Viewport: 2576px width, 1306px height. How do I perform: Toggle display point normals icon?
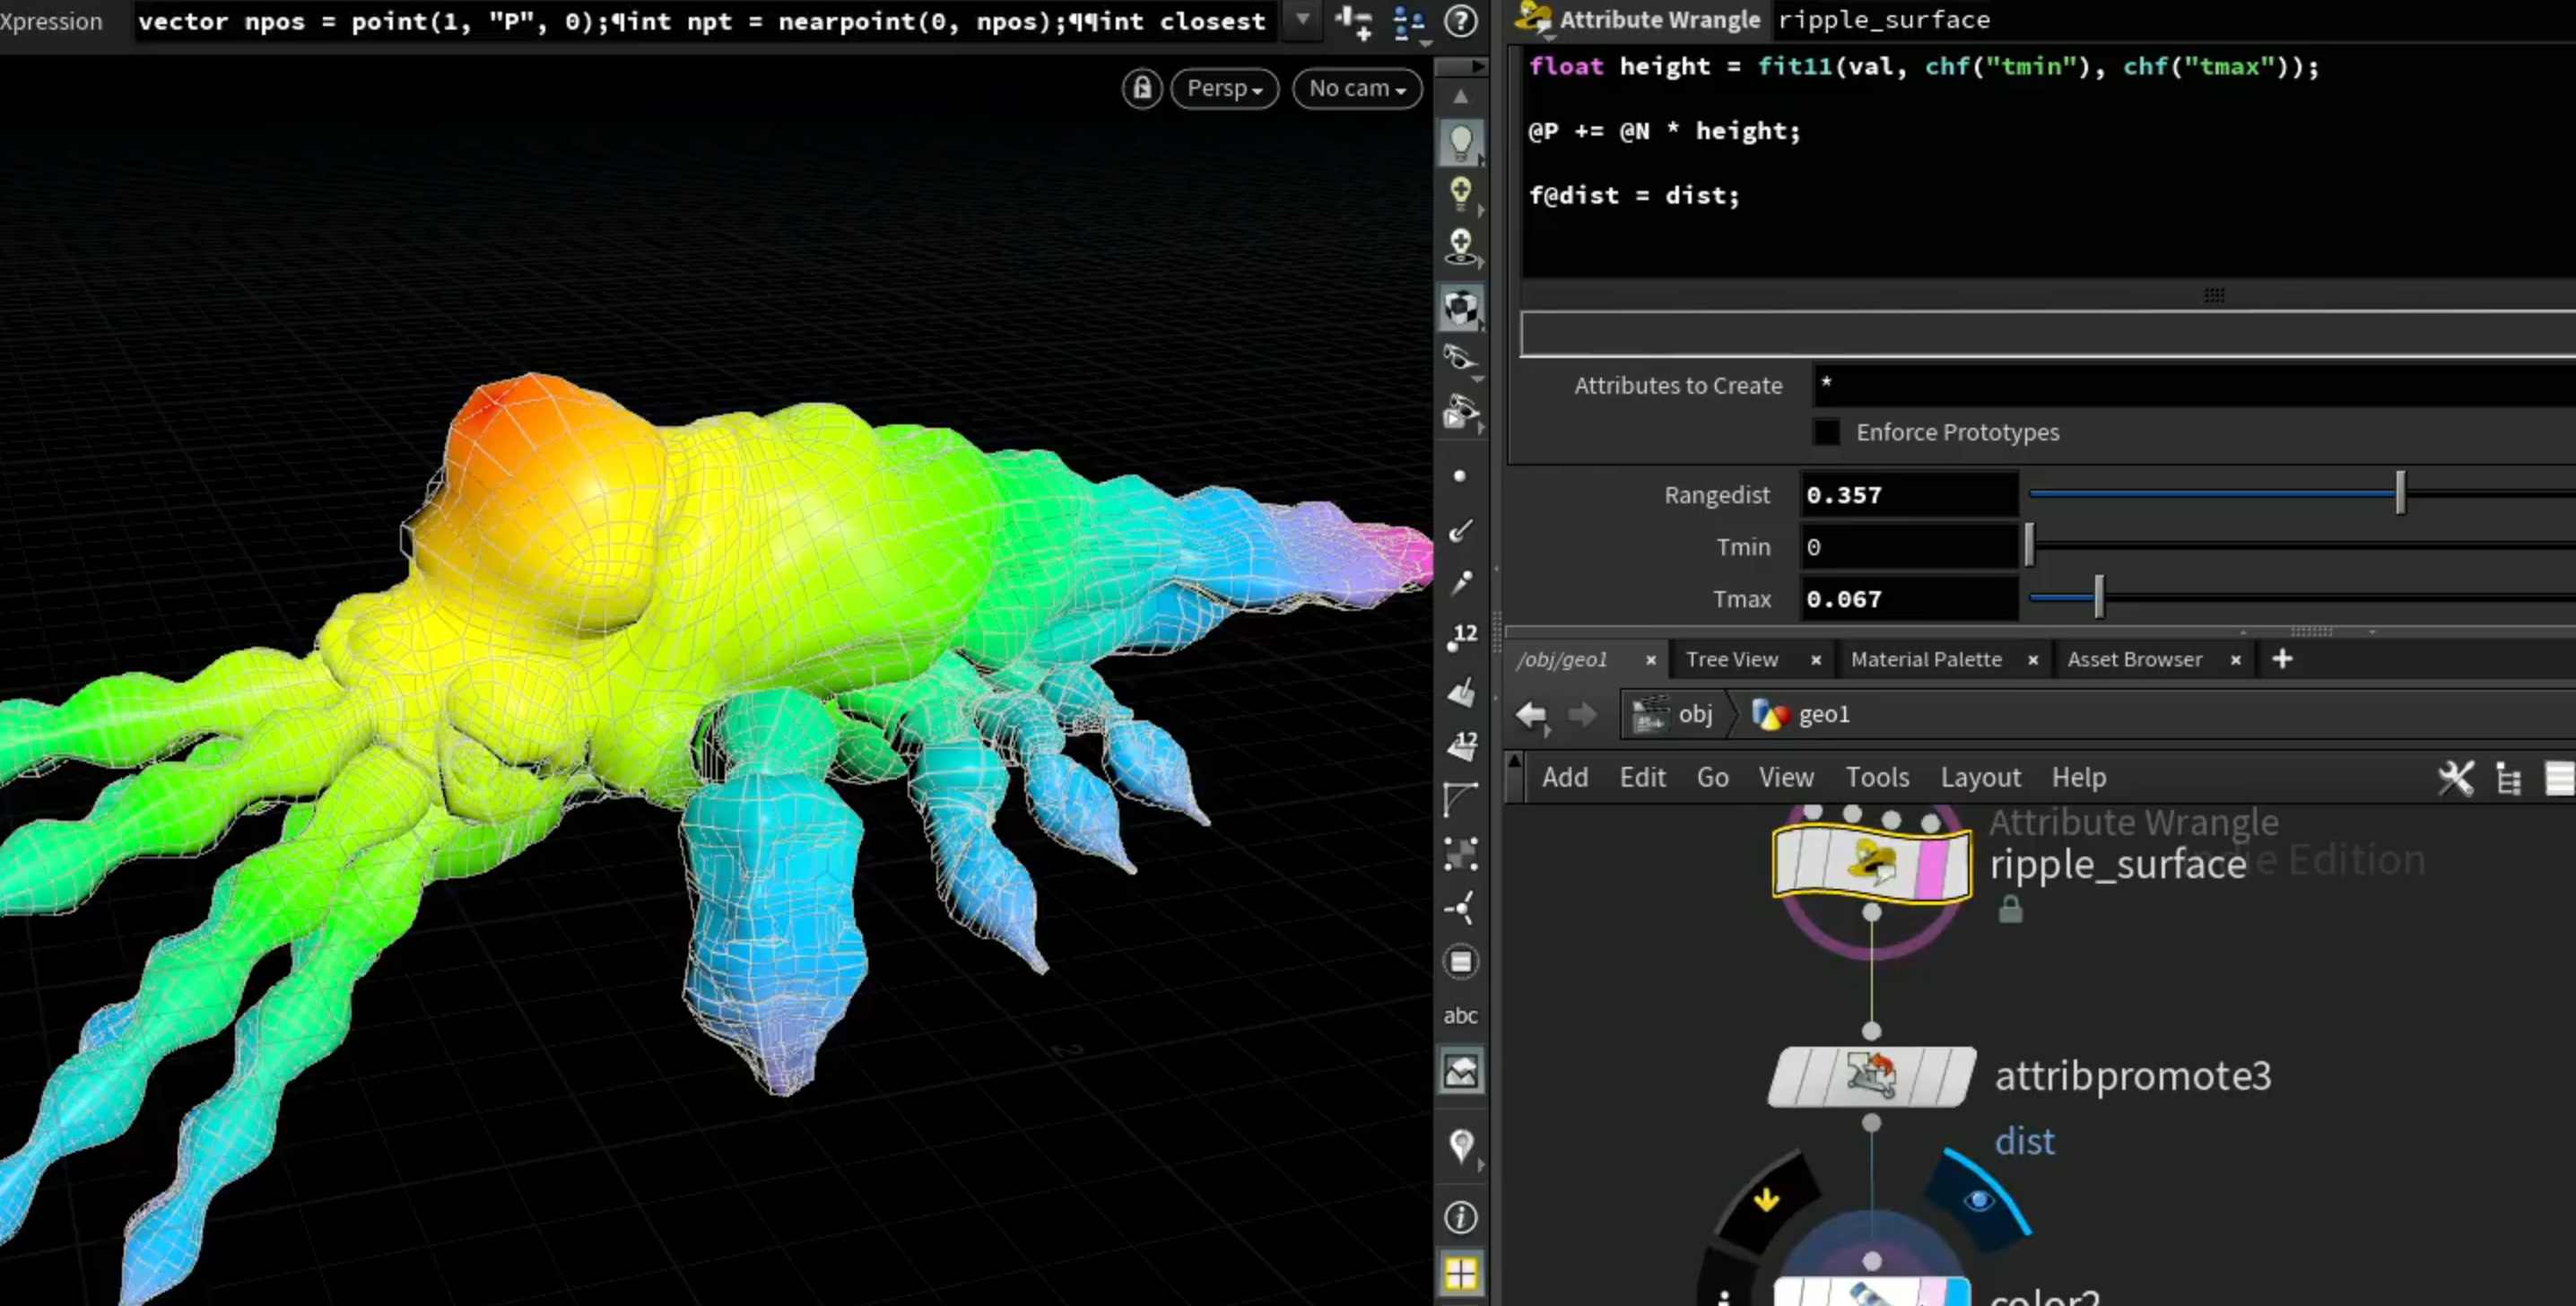coord(1460,530)
